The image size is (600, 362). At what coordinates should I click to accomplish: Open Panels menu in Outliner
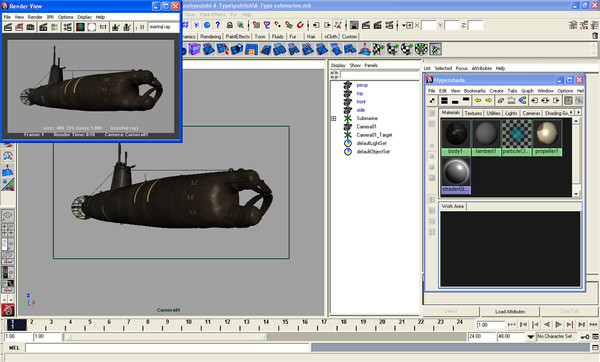371,65
